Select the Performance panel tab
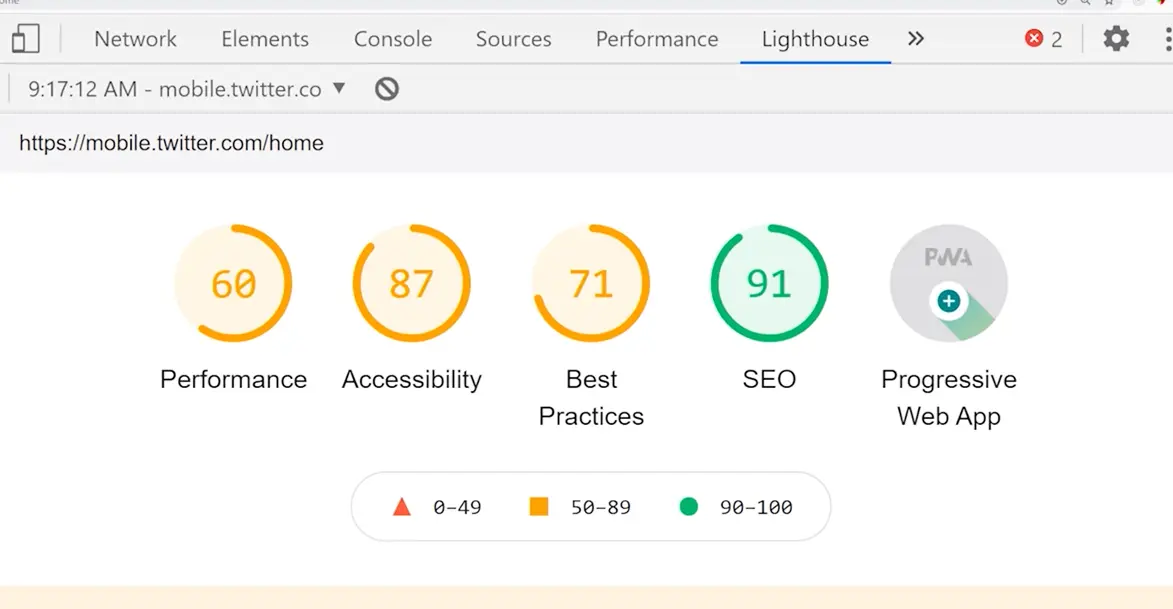The width and height of the screenshot is (1173, 609). (657, 39)
